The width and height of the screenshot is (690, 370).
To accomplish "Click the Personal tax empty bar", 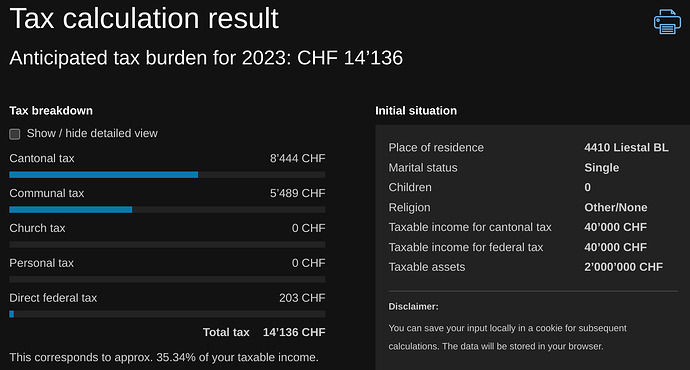I will [x=167, y=279].
